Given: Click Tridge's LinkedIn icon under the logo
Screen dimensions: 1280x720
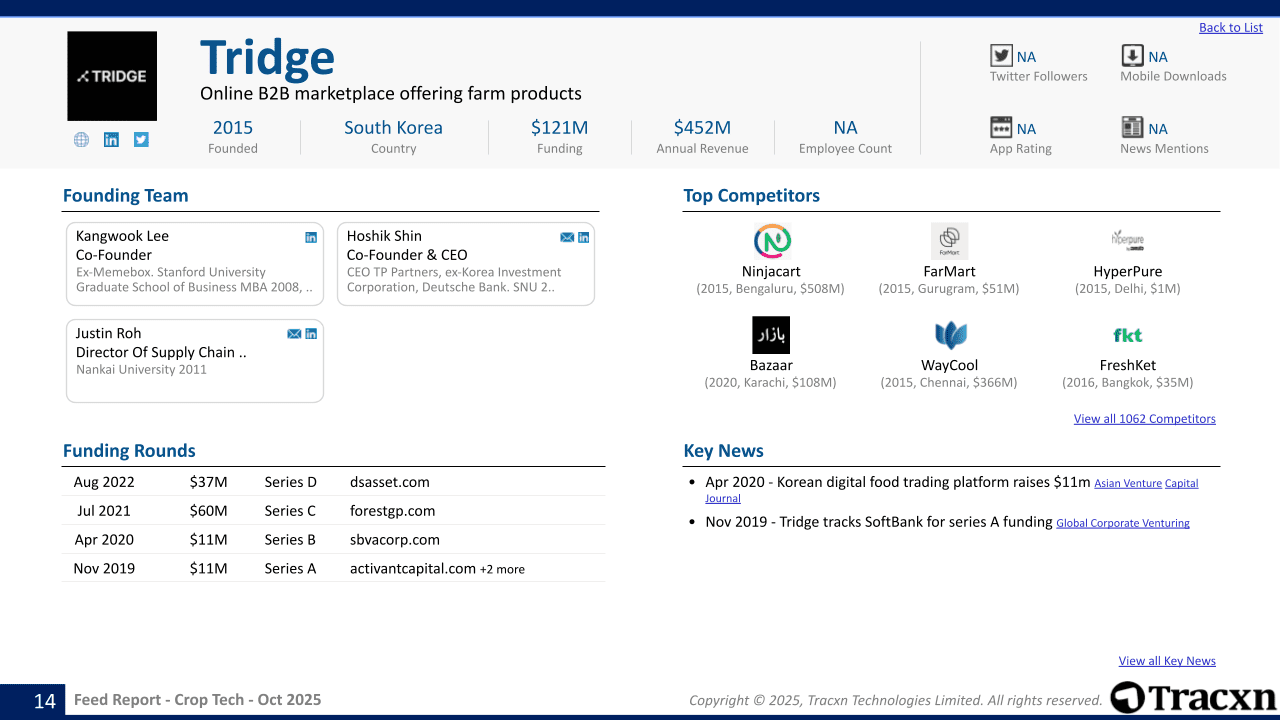Looking at the screenshot, I should (x=111, y=140).
